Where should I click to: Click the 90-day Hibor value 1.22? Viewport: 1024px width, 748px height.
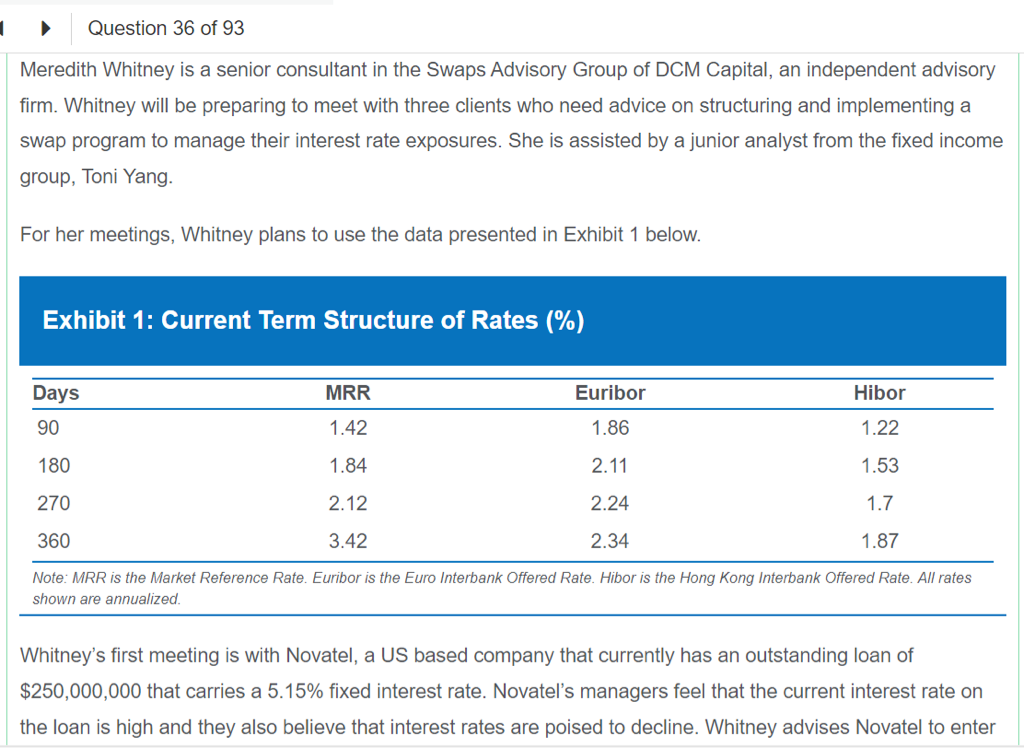[879, 428]
